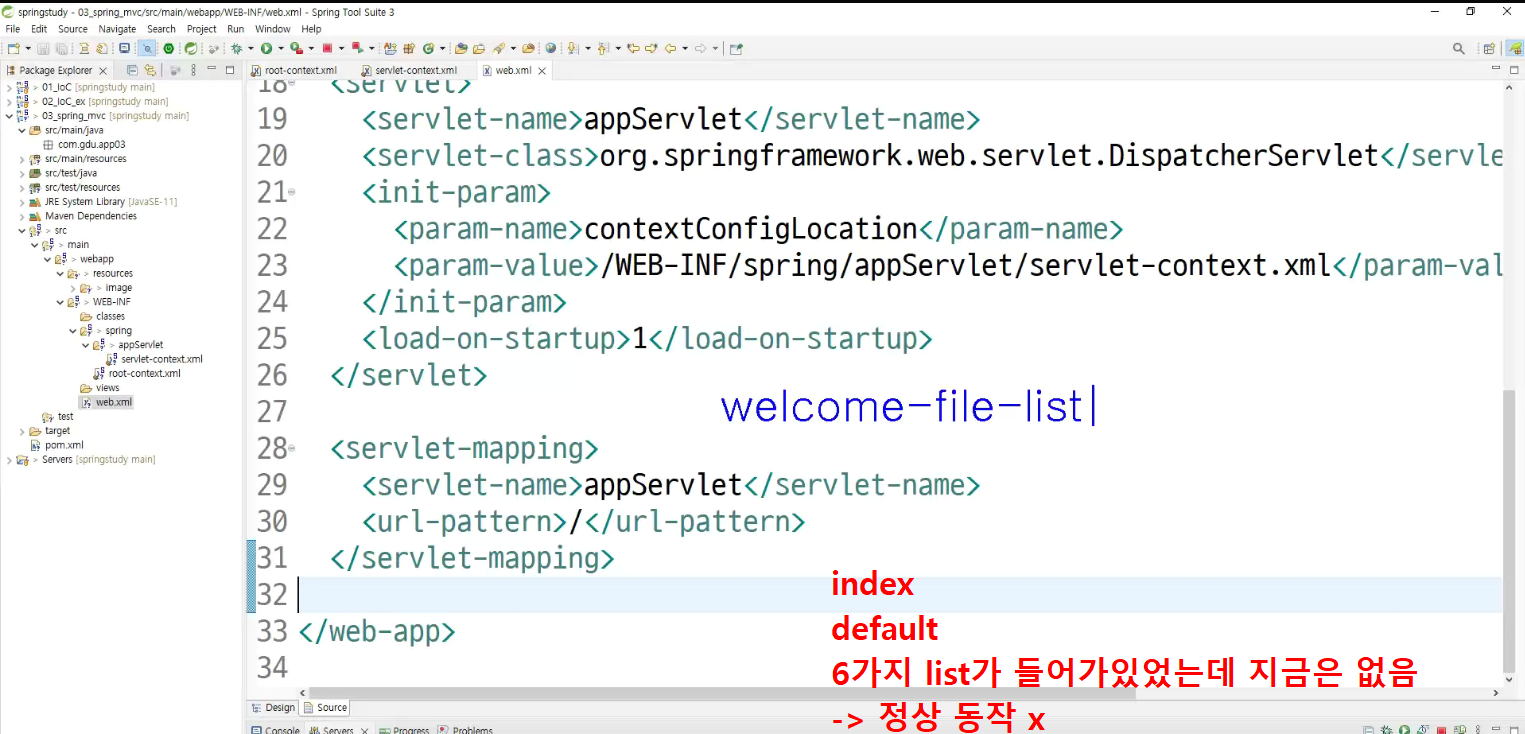Expand the Servers project node
Image resolution: width=1525 pixels, height=734 pixels.
(x=9, y=460)
